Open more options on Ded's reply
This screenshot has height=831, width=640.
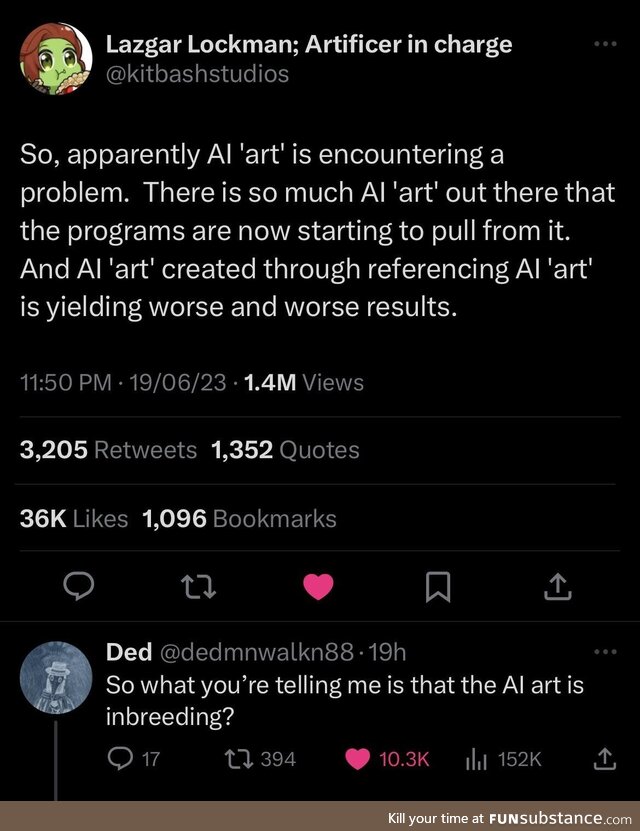606,652
